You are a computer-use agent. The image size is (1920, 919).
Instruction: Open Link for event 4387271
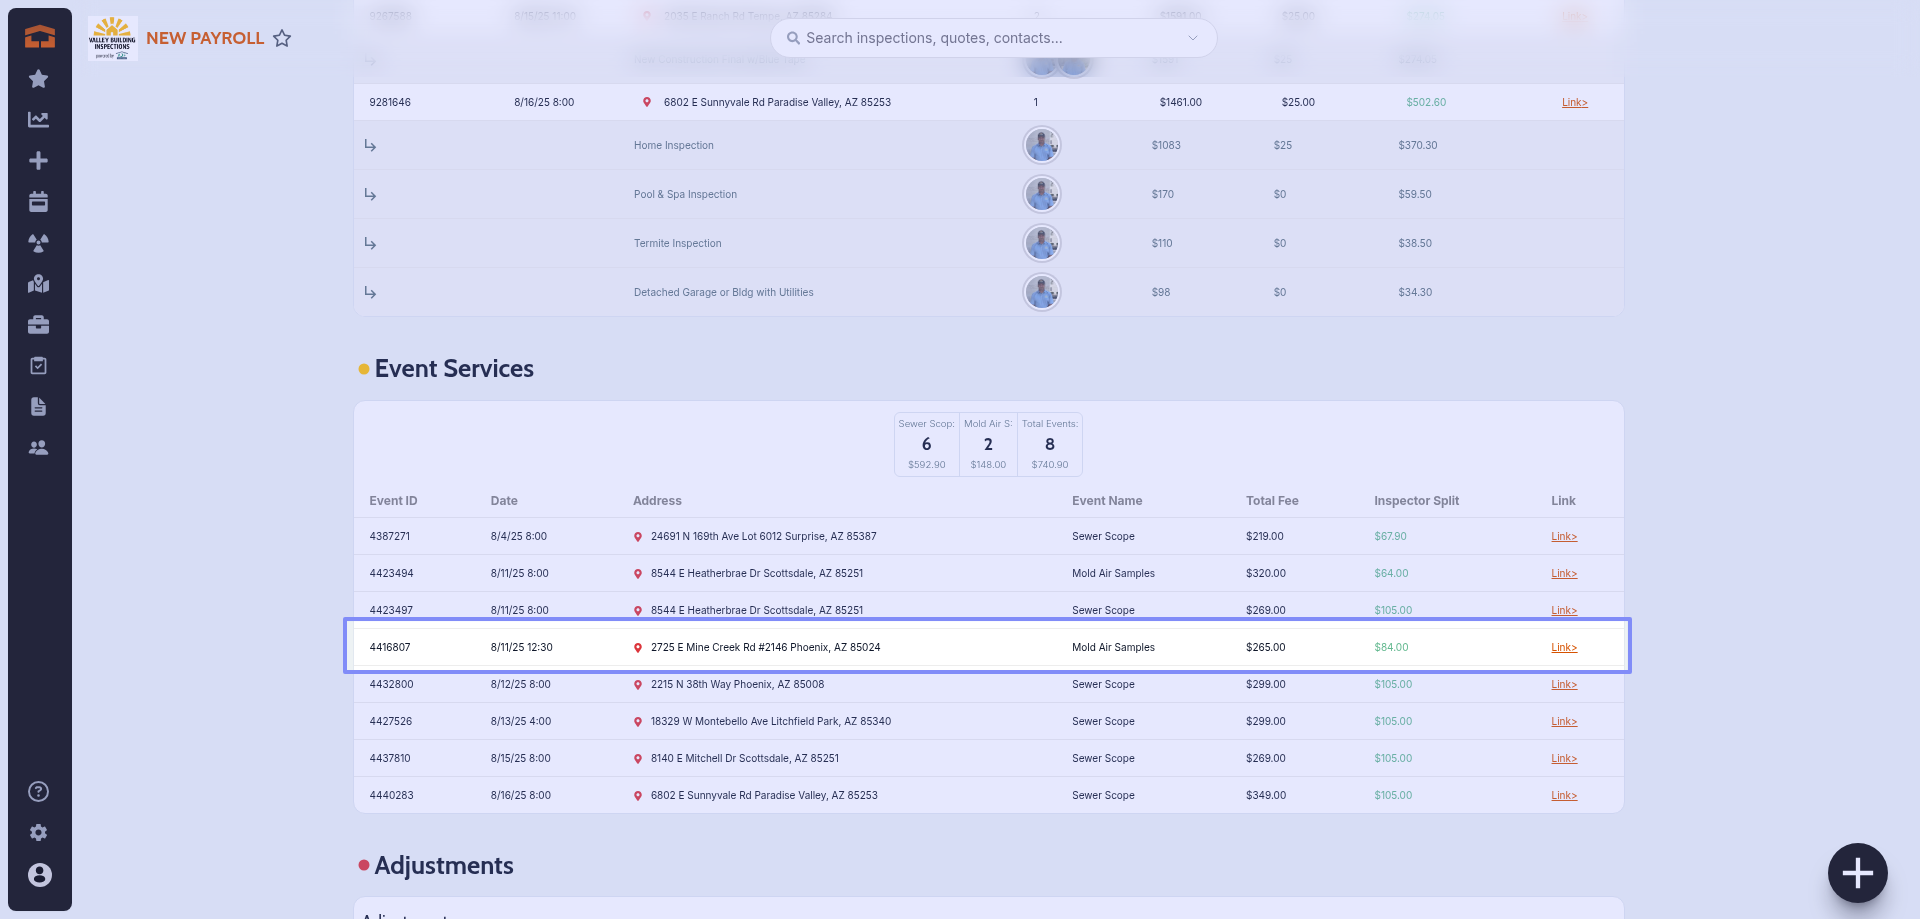(1563, 537)
